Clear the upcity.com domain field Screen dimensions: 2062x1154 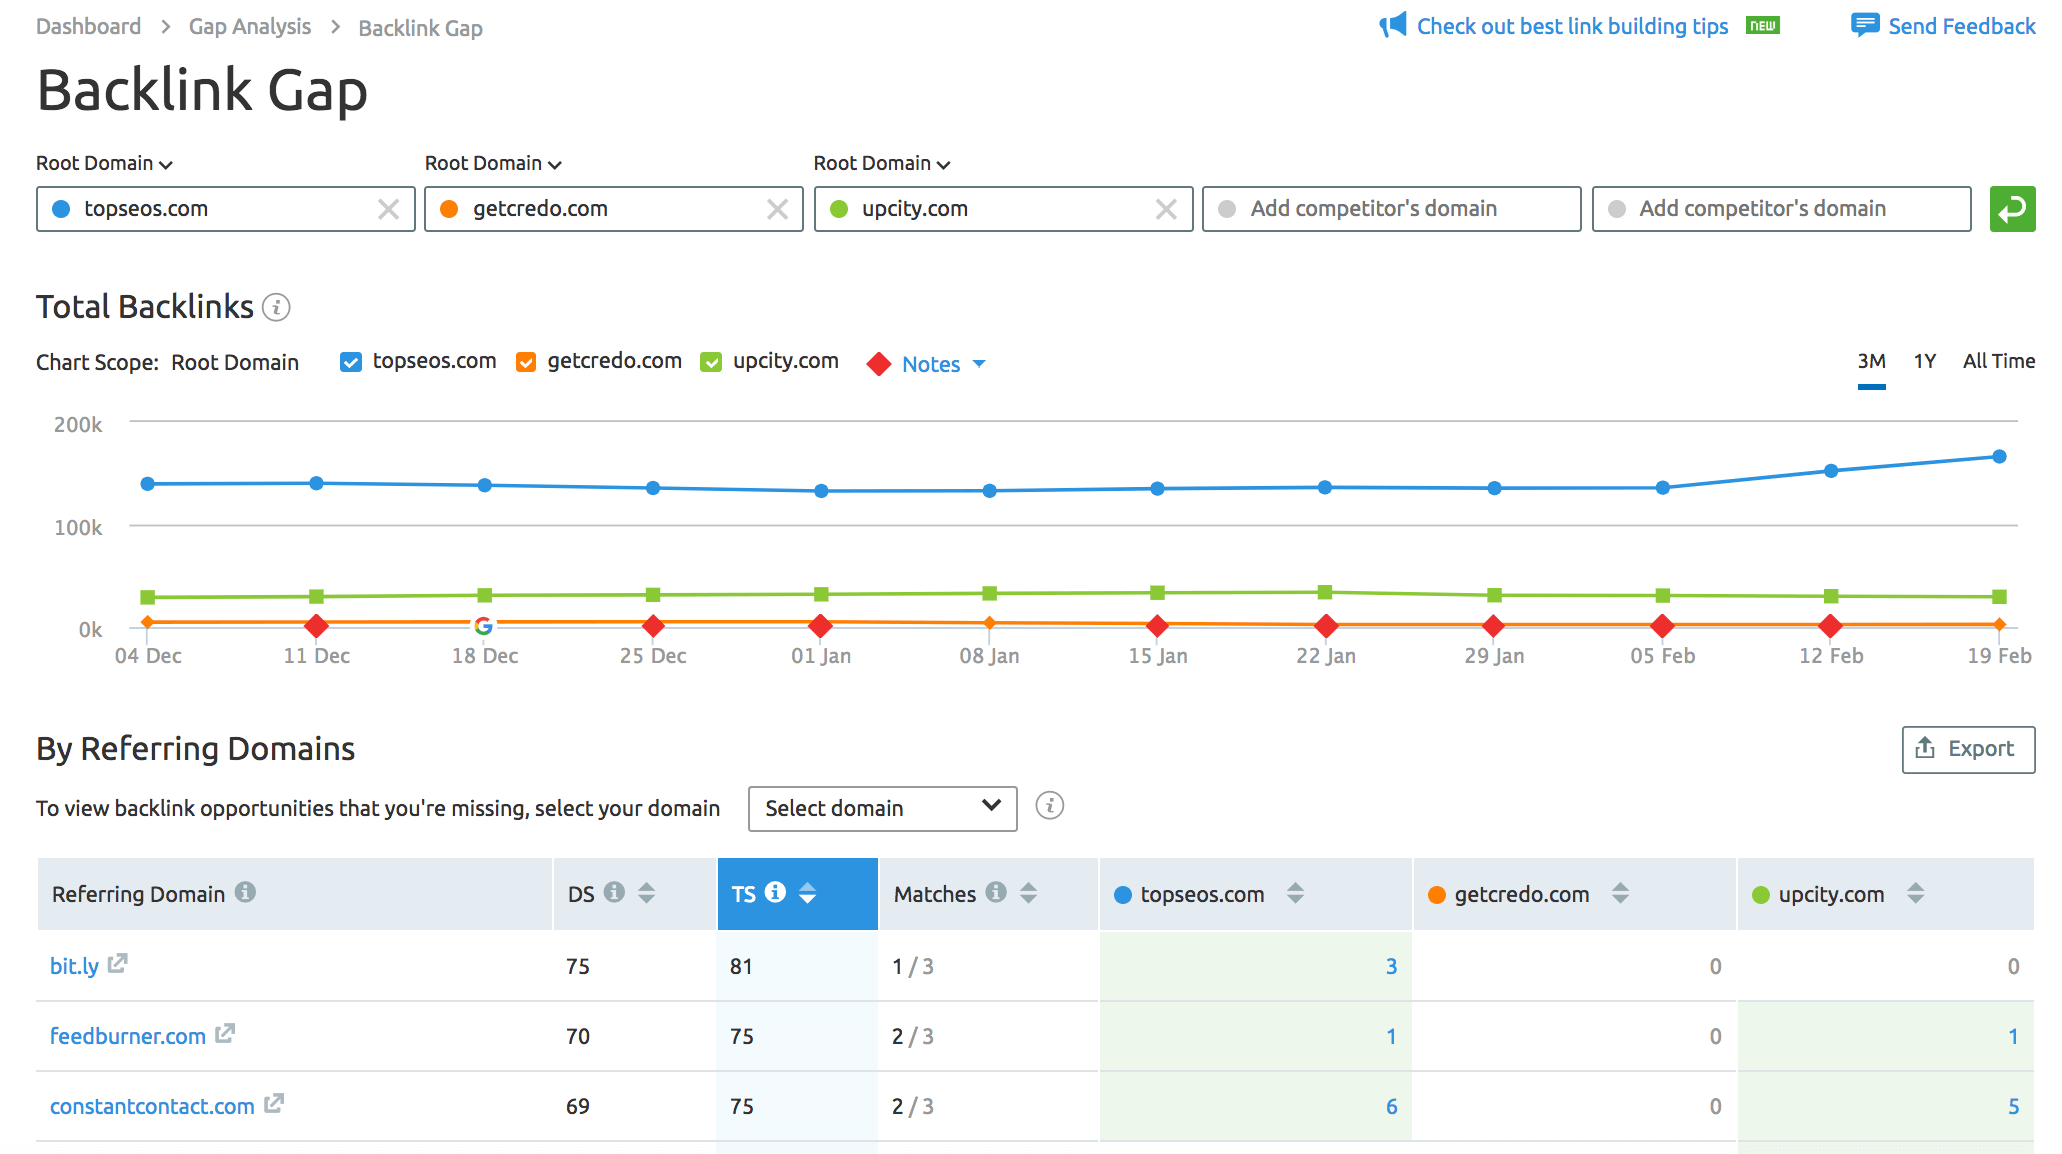(1166, 209)
